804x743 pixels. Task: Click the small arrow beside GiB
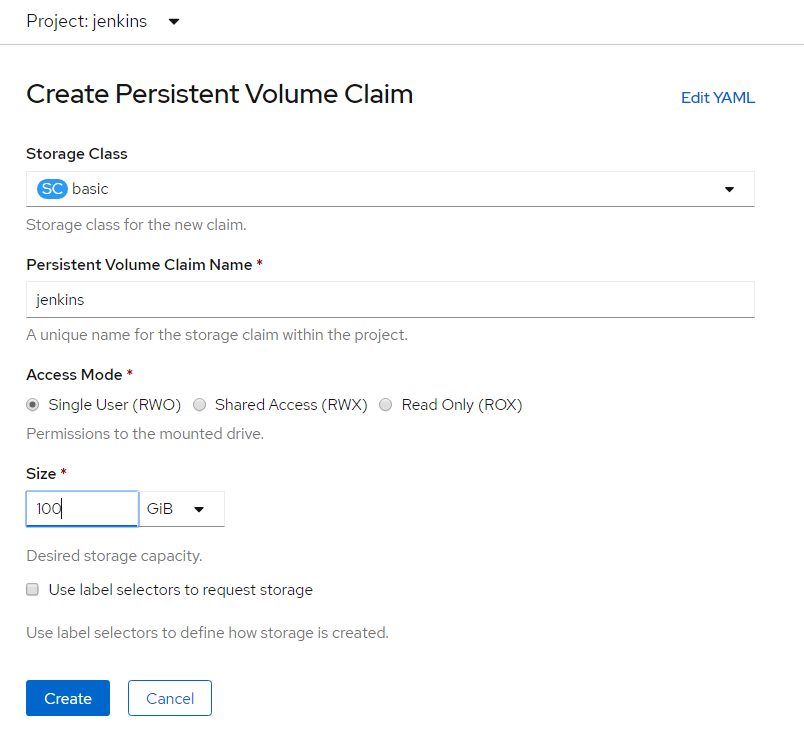coord(199,509)
